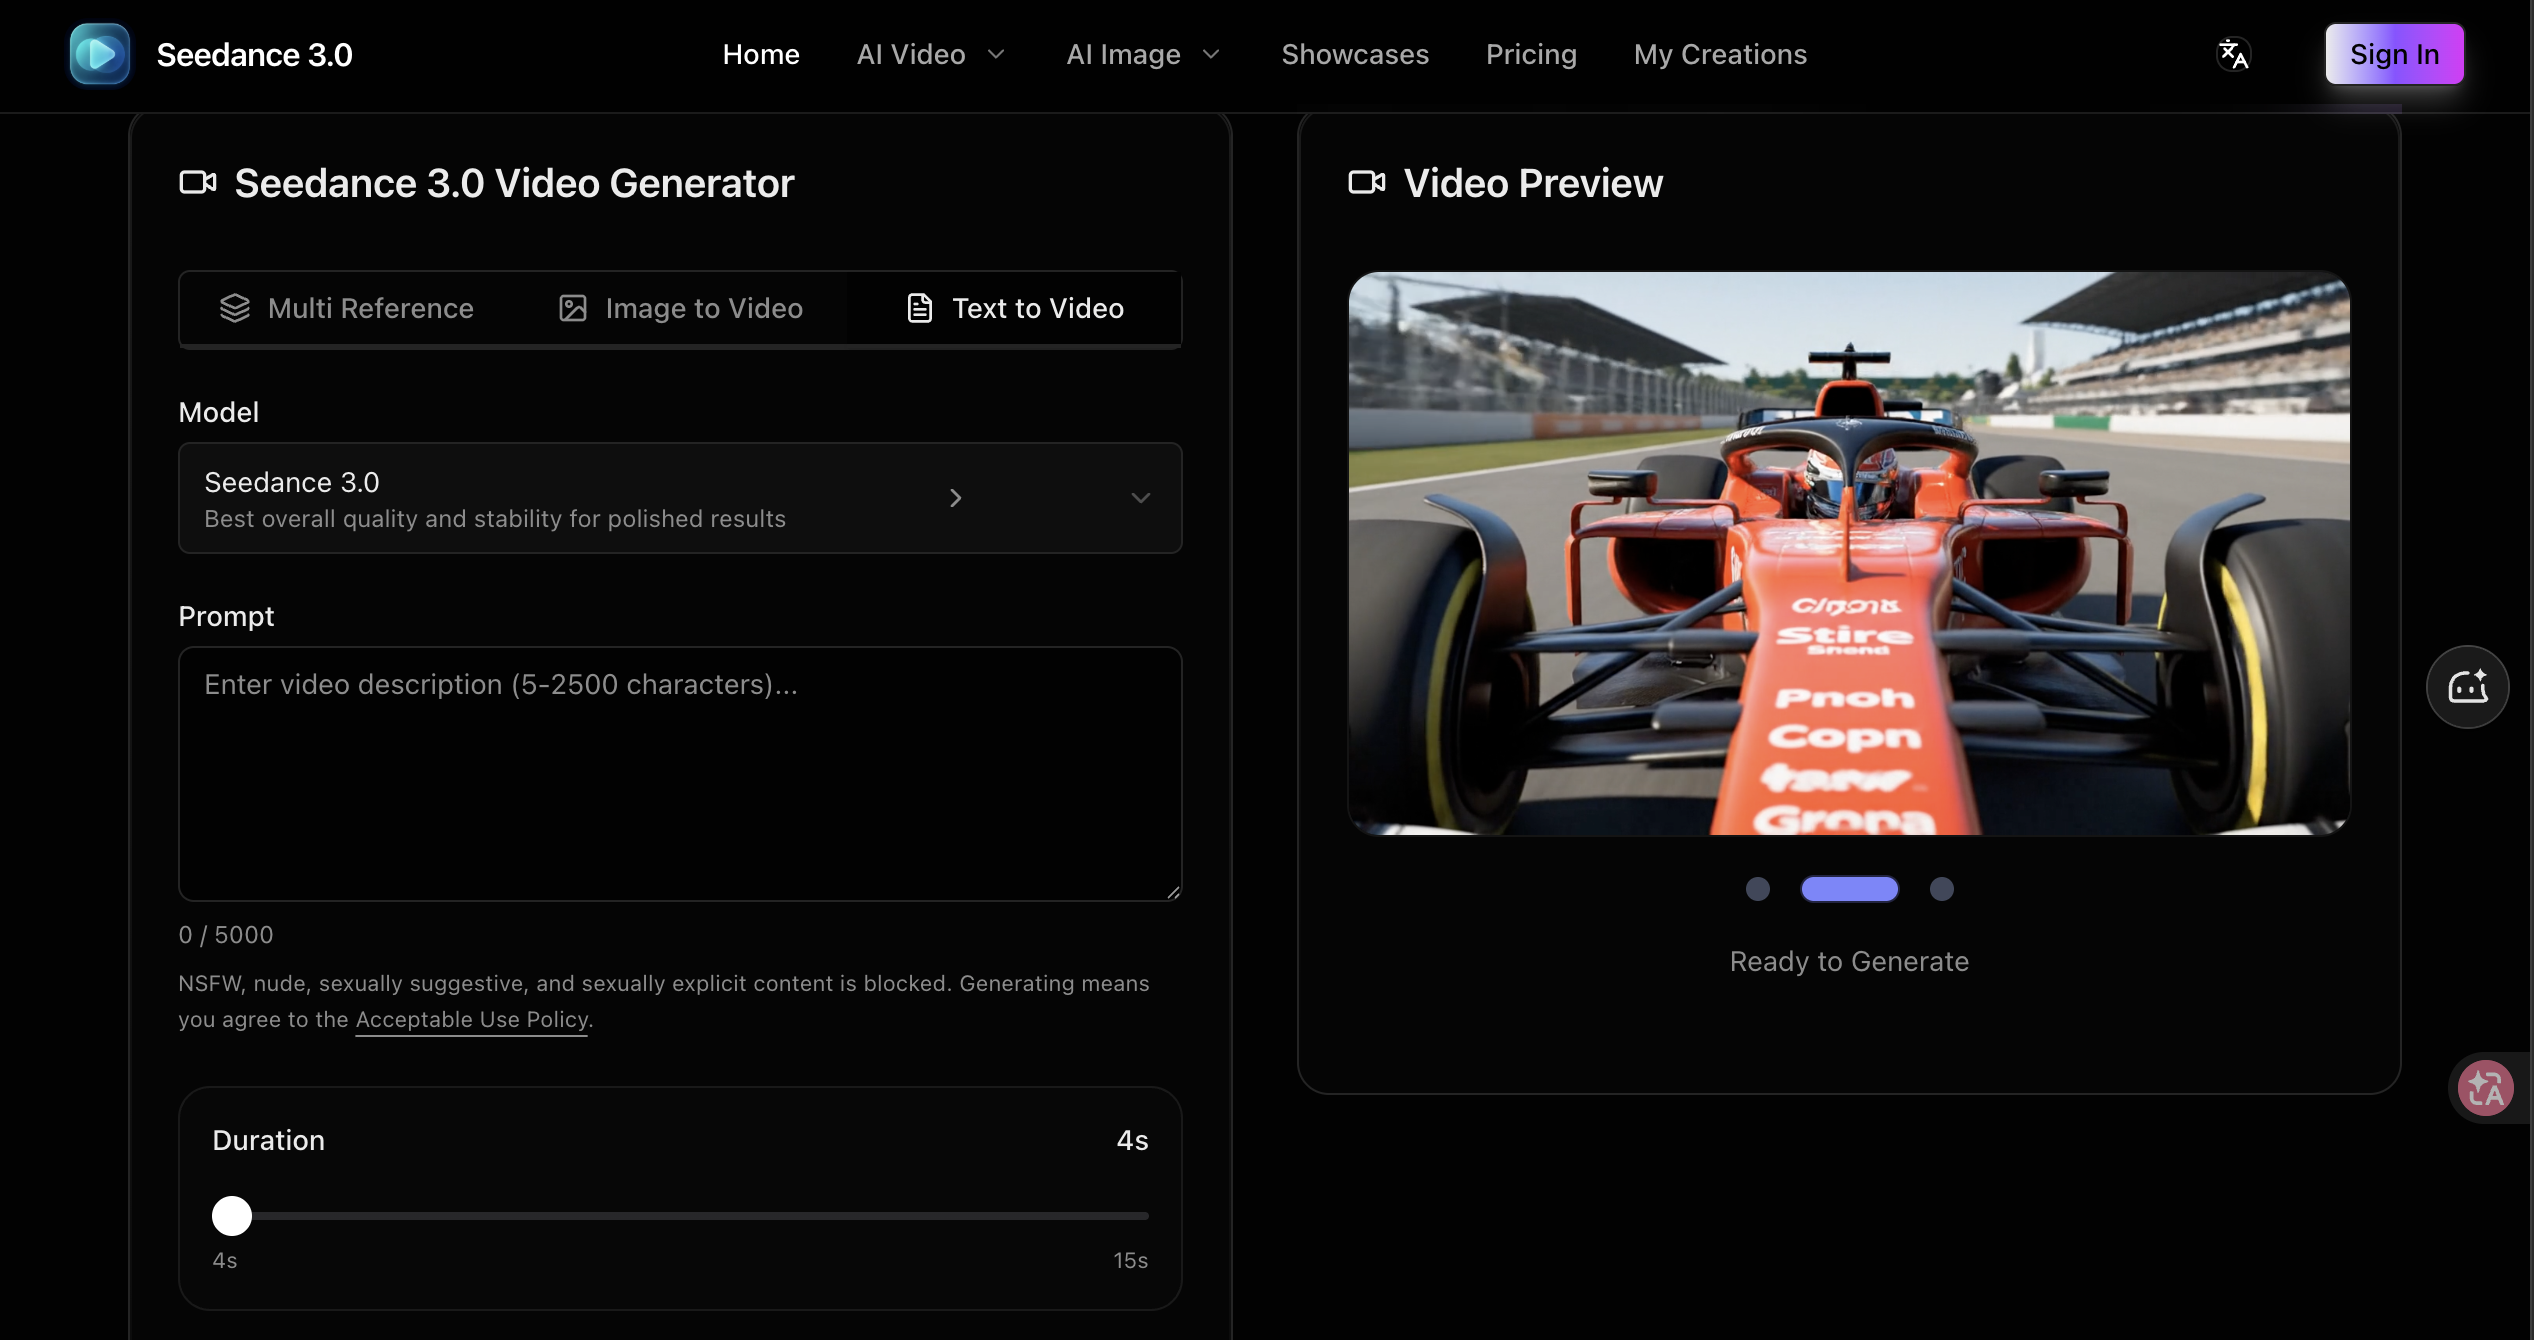The width and height of the screenshot is (2534, 1340).
Task: Click the Seedance 3.0 logo icon
Action: 100,54
